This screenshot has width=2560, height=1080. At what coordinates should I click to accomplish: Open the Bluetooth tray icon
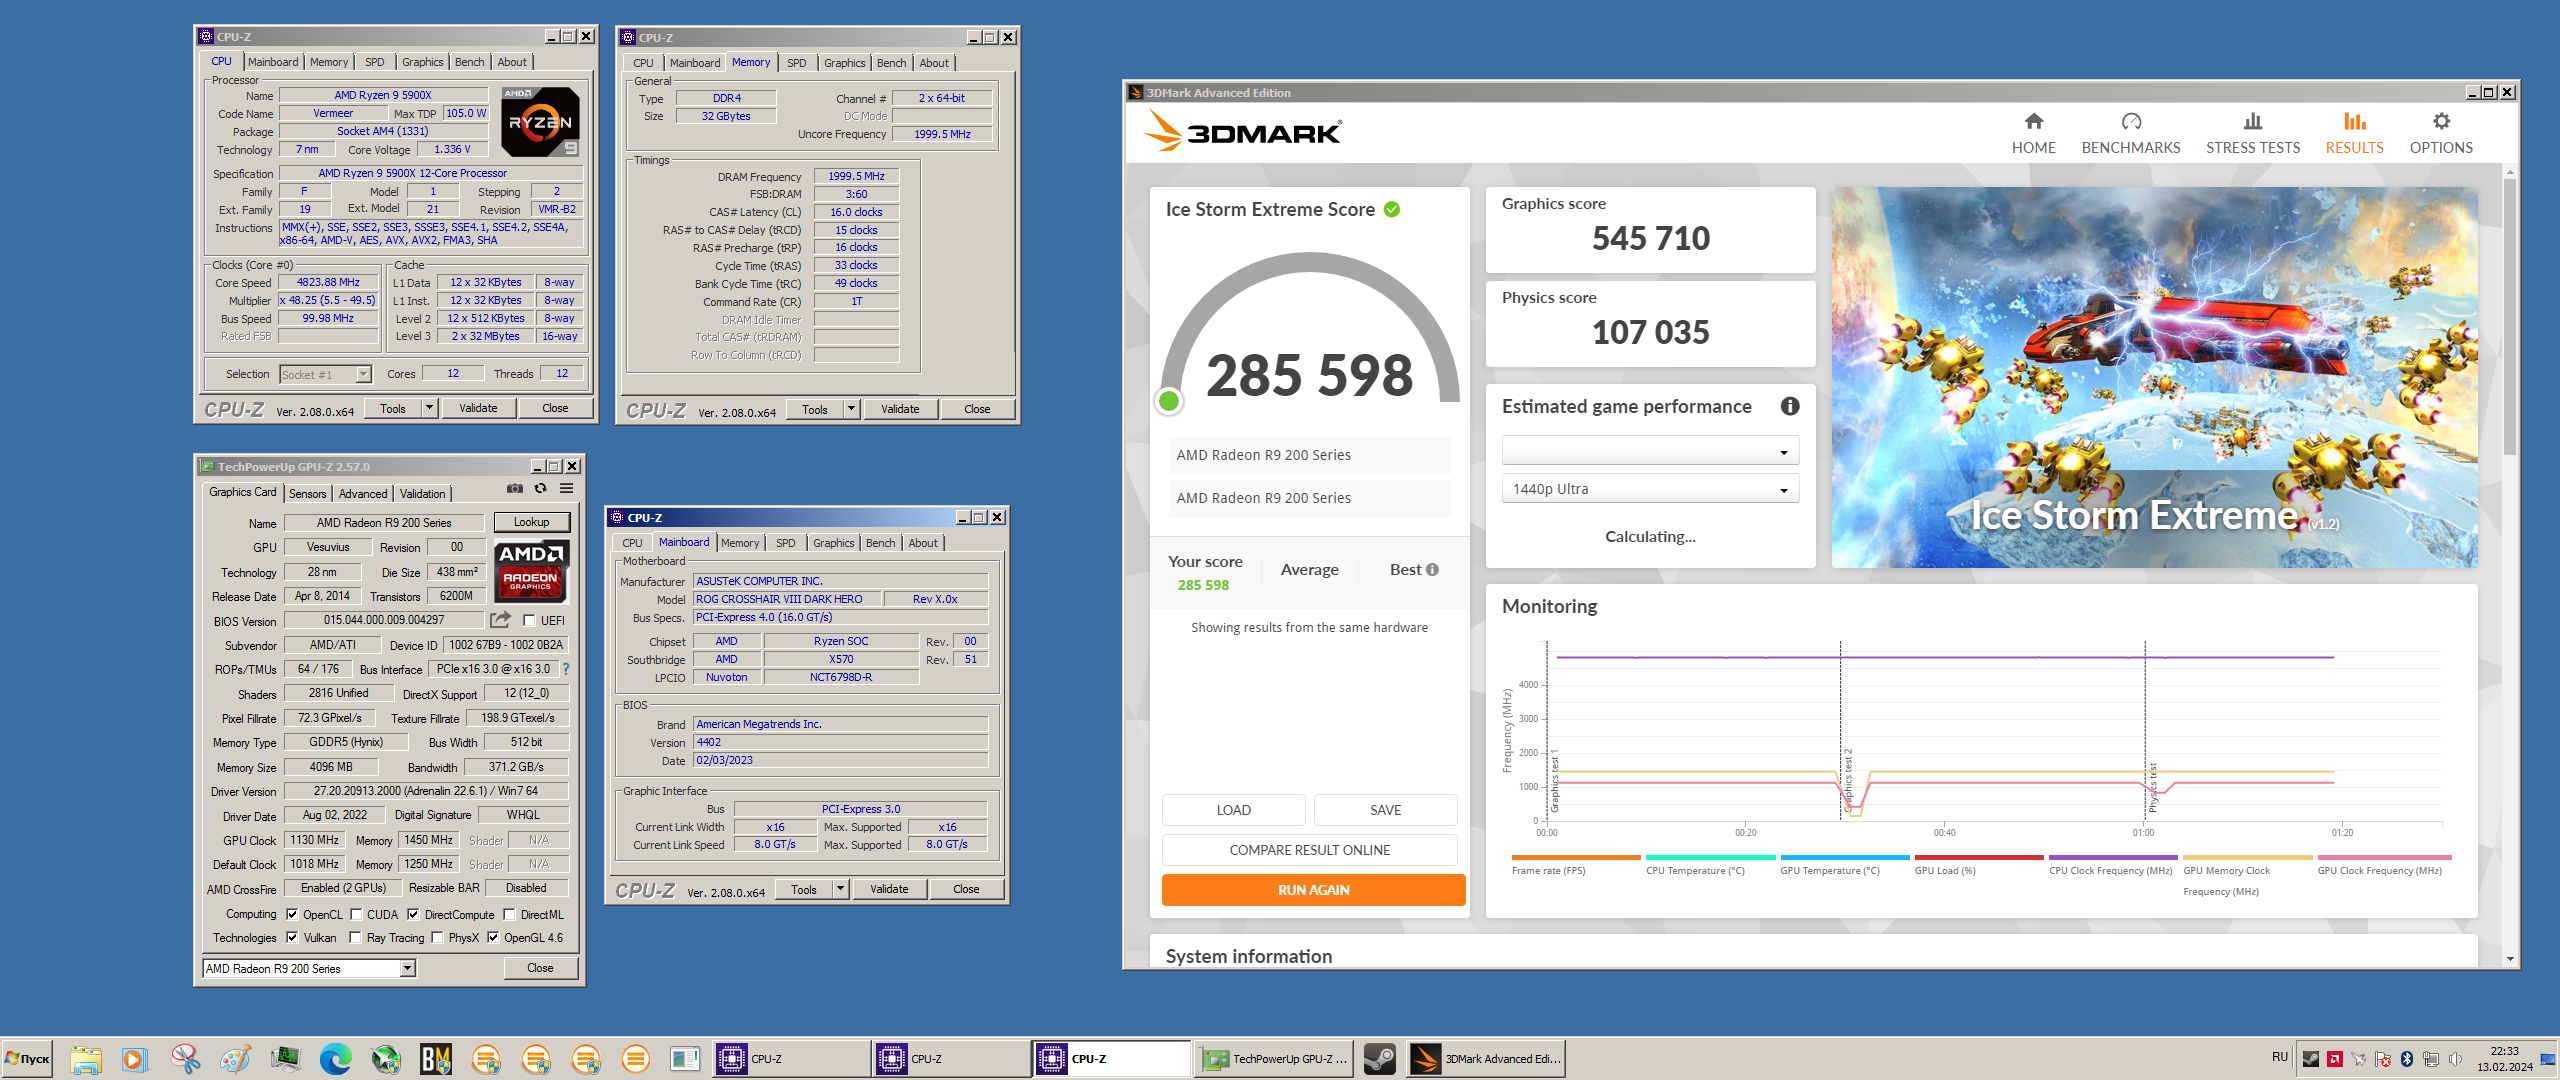(x=2407, y=1059)
